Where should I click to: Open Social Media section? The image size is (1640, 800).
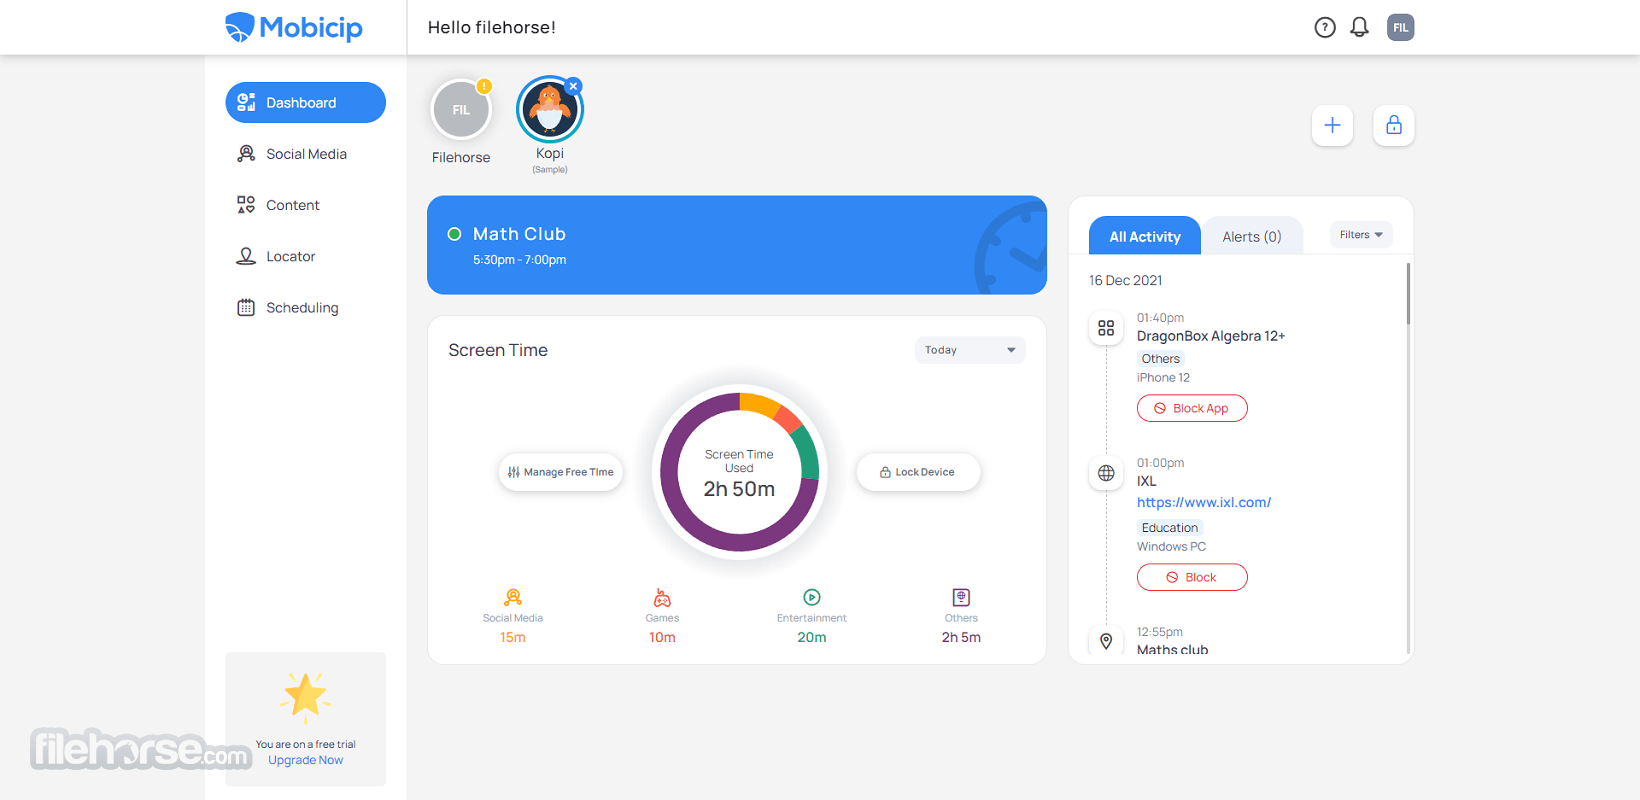305,154
